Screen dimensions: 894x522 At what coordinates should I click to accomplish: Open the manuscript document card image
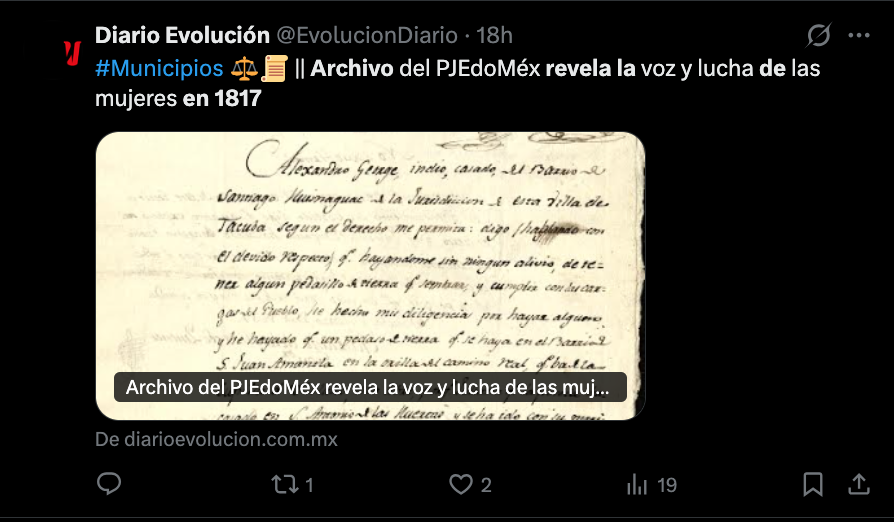pos(371,276)
